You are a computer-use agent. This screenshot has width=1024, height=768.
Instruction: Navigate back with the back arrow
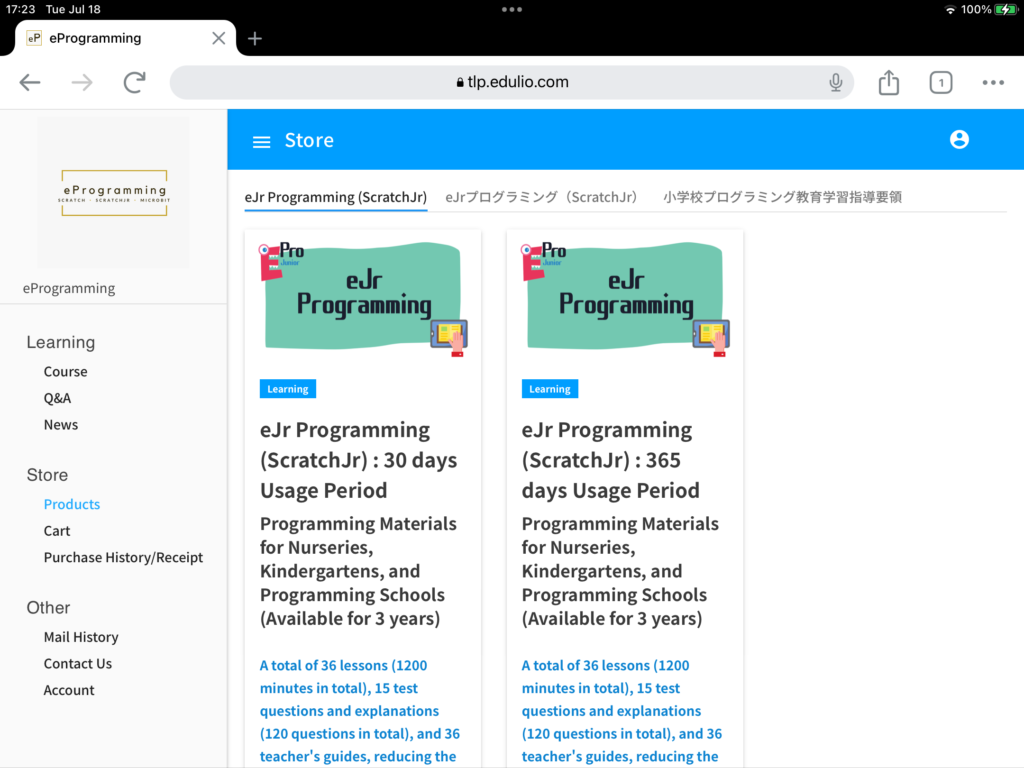[30, 82]
